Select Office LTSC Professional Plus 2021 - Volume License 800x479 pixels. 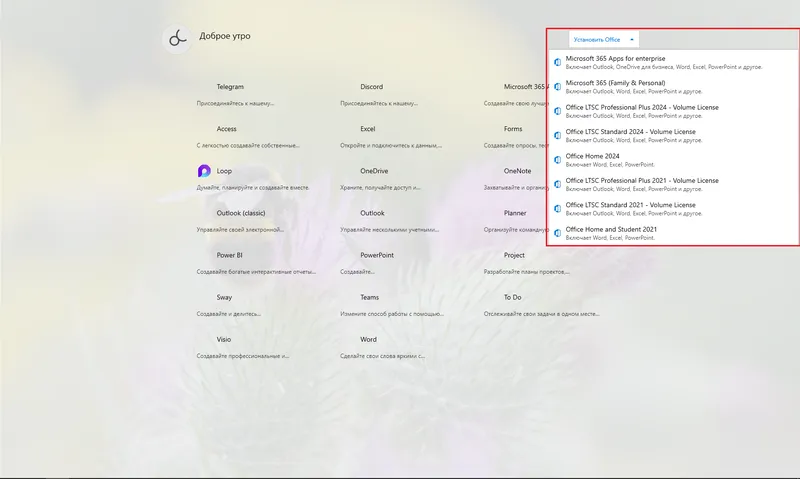point(672,184)
